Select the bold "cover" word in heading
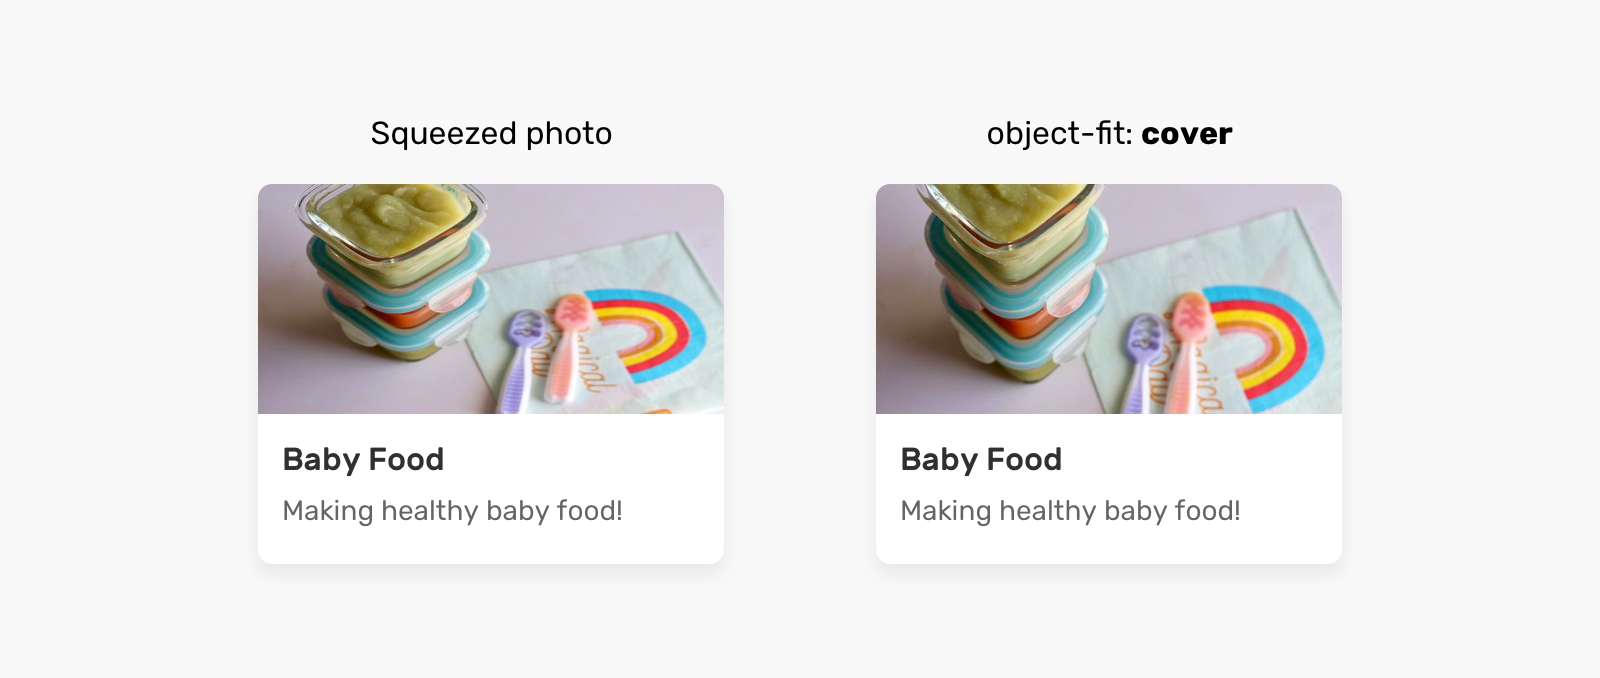The height and width of the screenshot is (678, 1600). [x=1187, y=134]
